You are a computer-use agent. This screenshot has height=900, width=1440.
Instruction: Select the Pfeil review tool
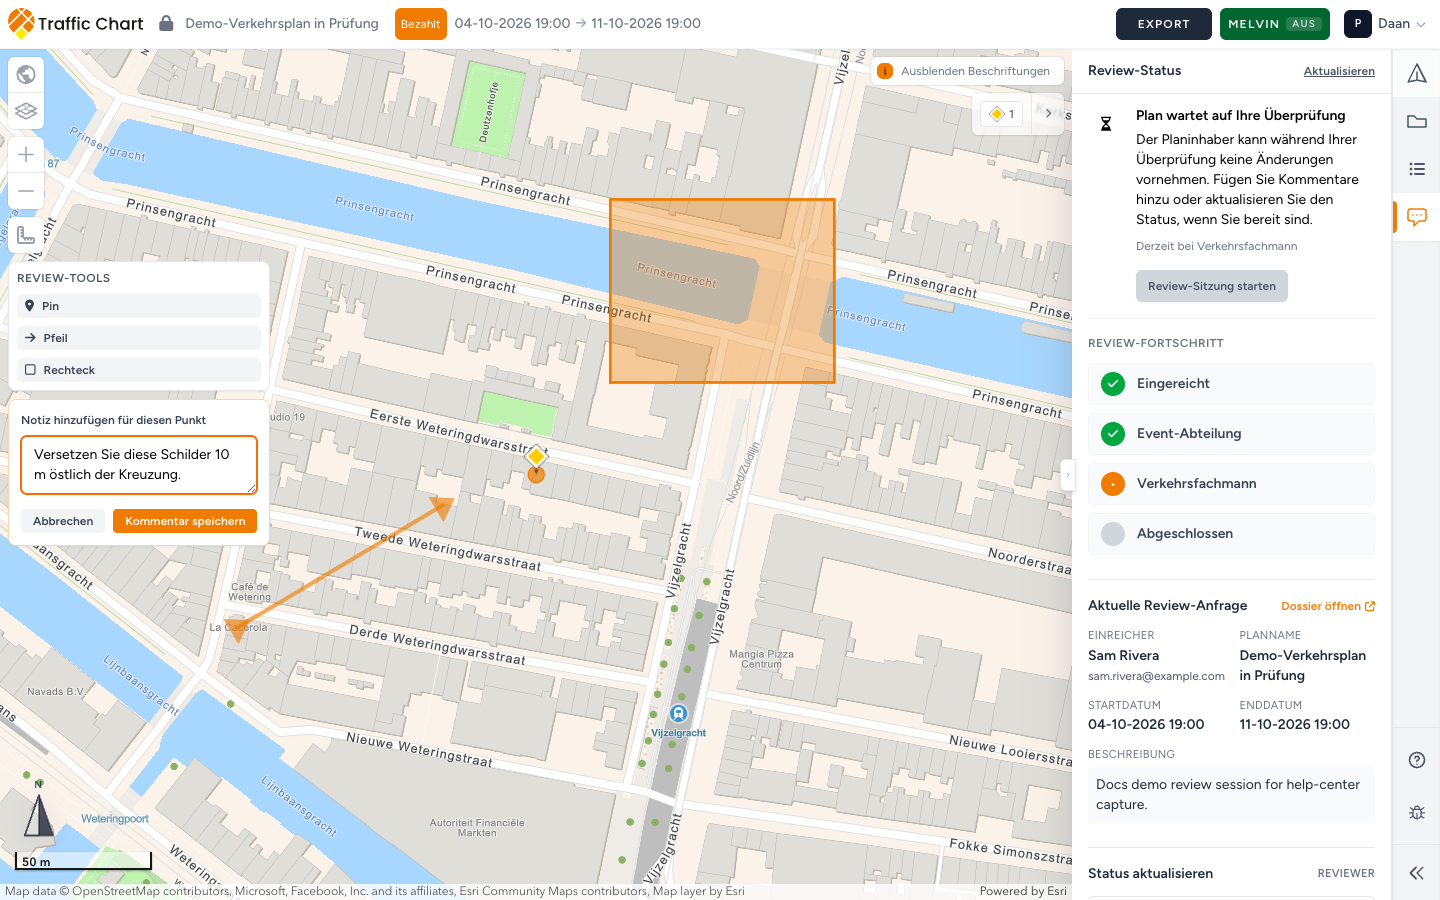click(139, 338)
